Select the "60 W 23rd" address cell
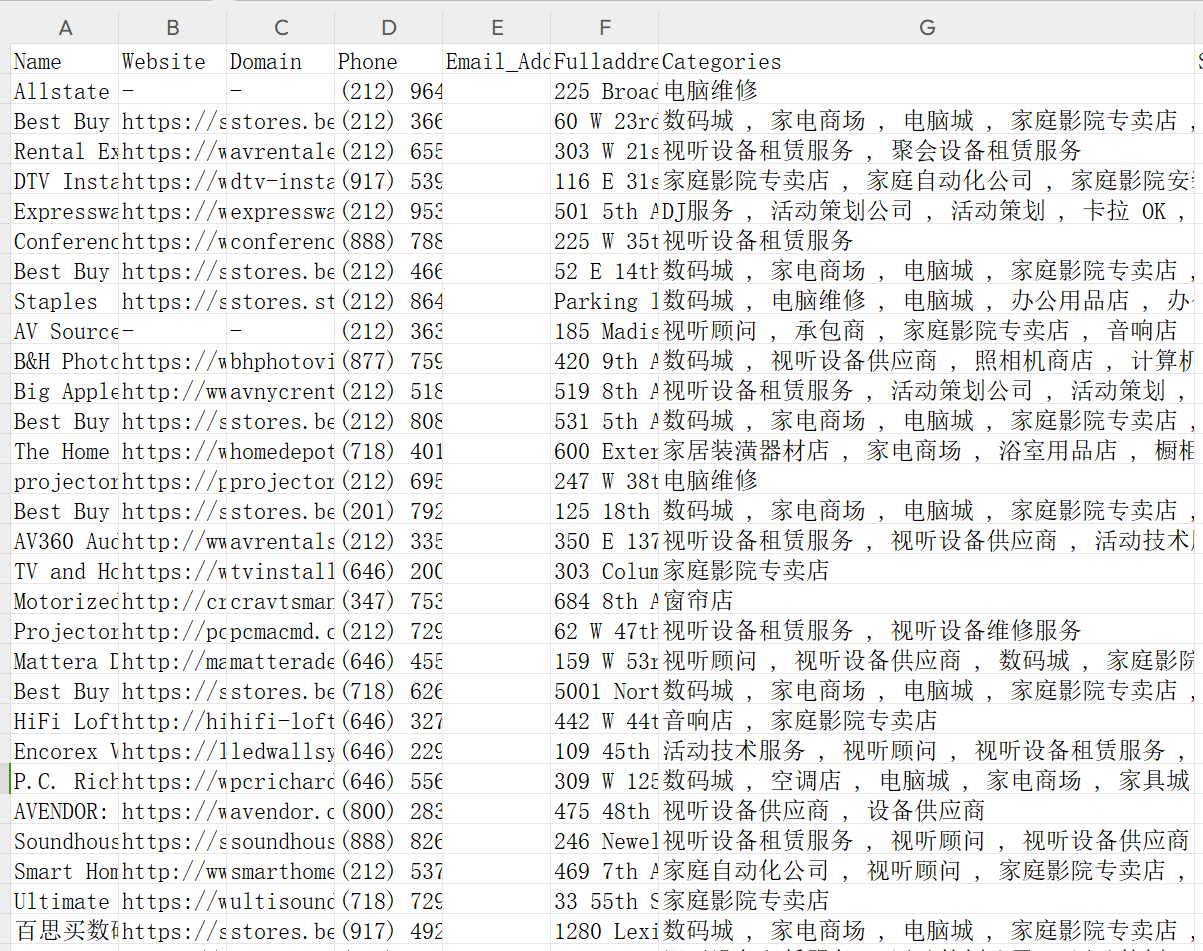Viewport: 1203px width, 951px height. pyautogui.click(x=605, y=121)
